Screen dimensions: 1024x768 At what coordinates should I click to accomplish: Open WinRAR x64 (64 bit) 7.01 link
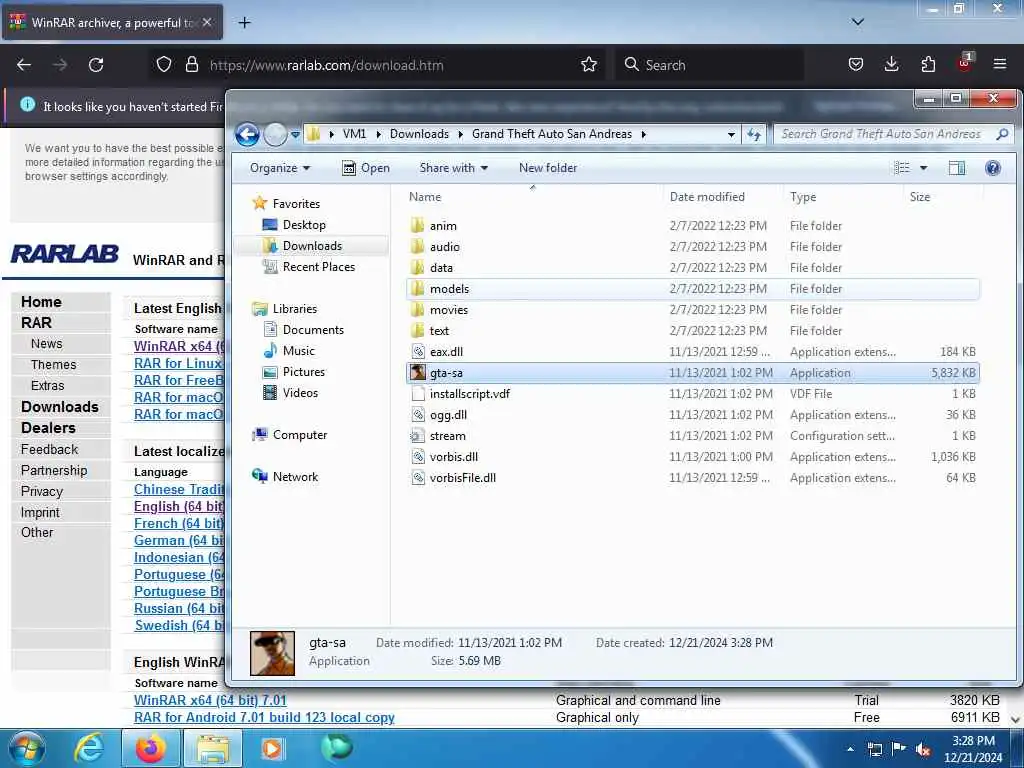point(210,700)
